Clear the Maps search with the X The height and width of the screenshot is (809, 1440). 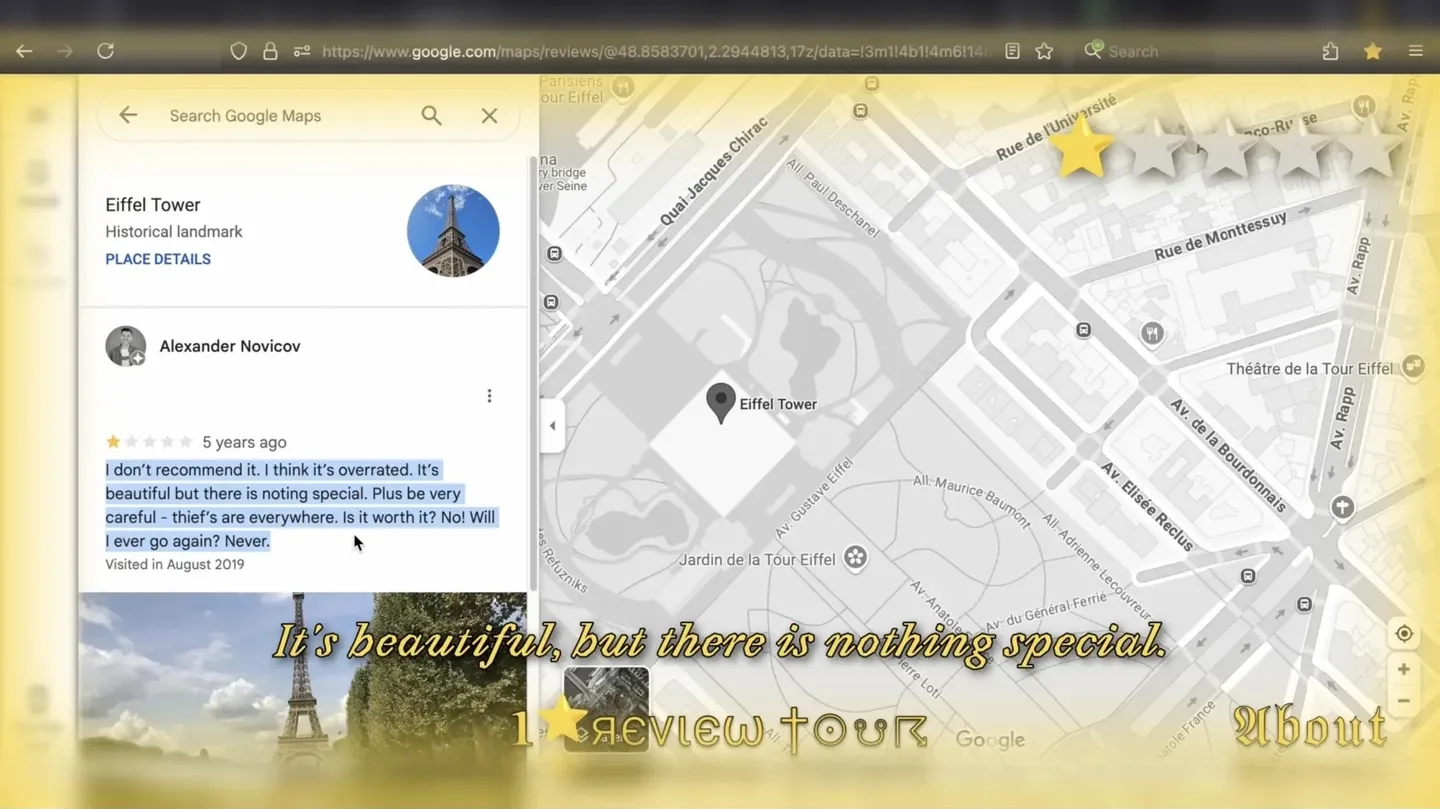click(489, 116)
